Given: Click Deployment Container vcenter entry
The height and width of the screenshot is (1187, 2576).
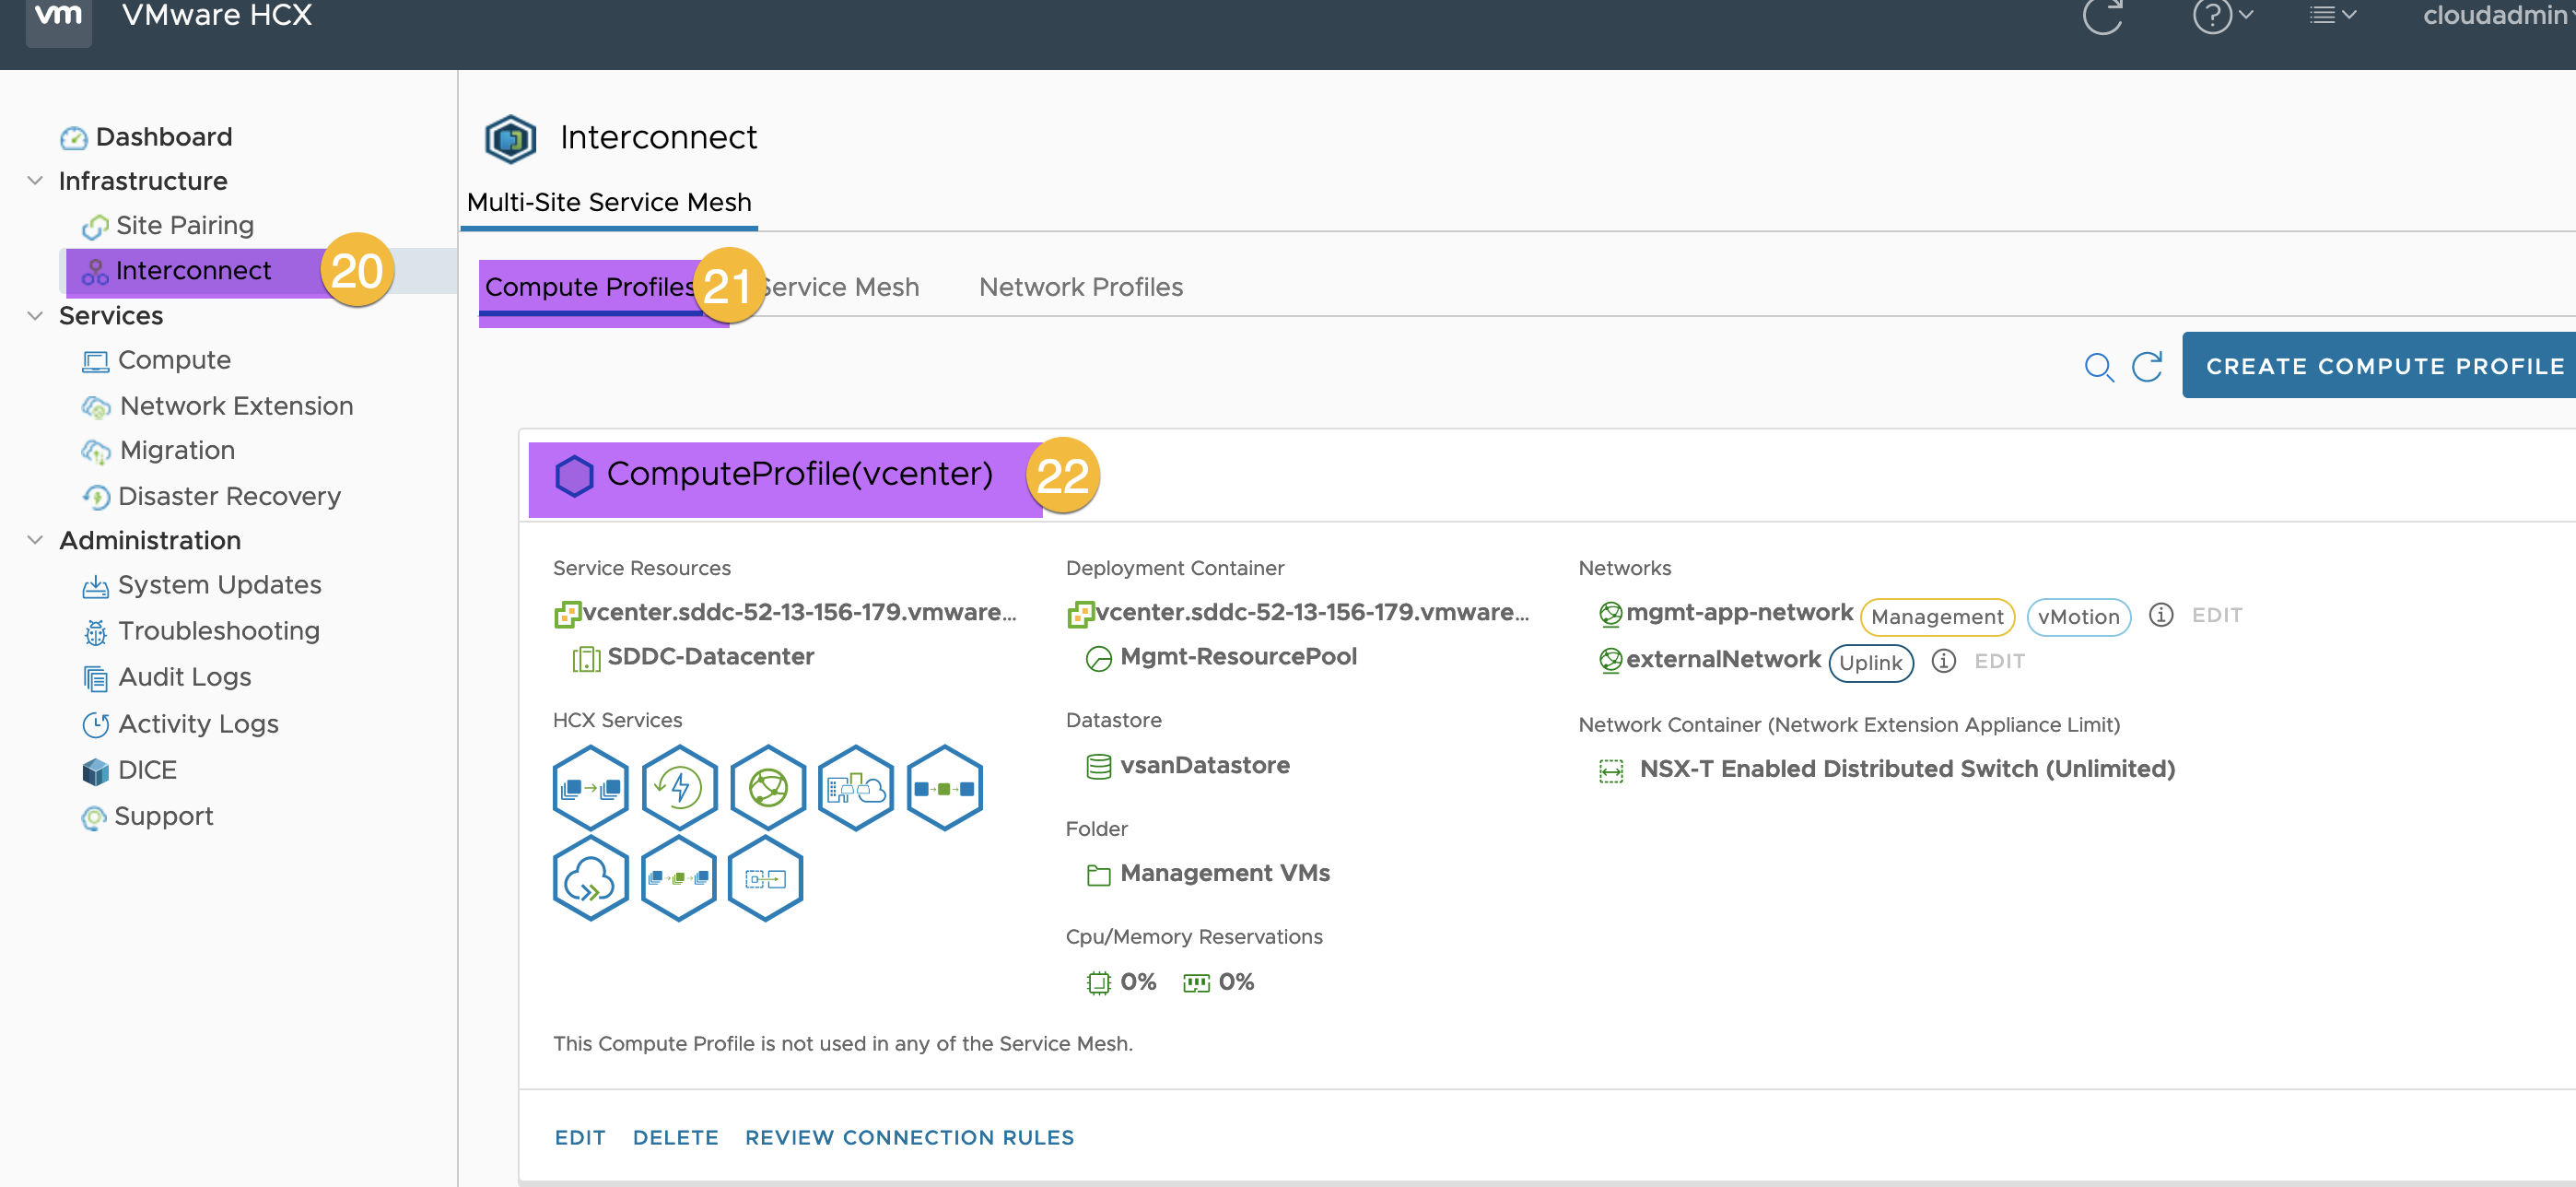Looking at the screenshot, I should [x=1299, y=612].
